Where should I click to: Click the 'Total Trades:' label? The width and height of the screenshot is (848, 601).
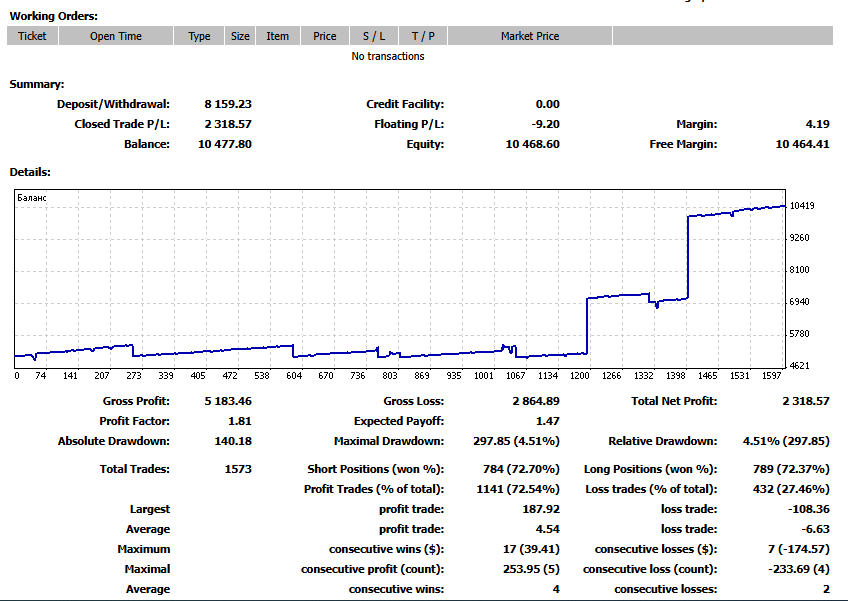(x=135, y=470)
